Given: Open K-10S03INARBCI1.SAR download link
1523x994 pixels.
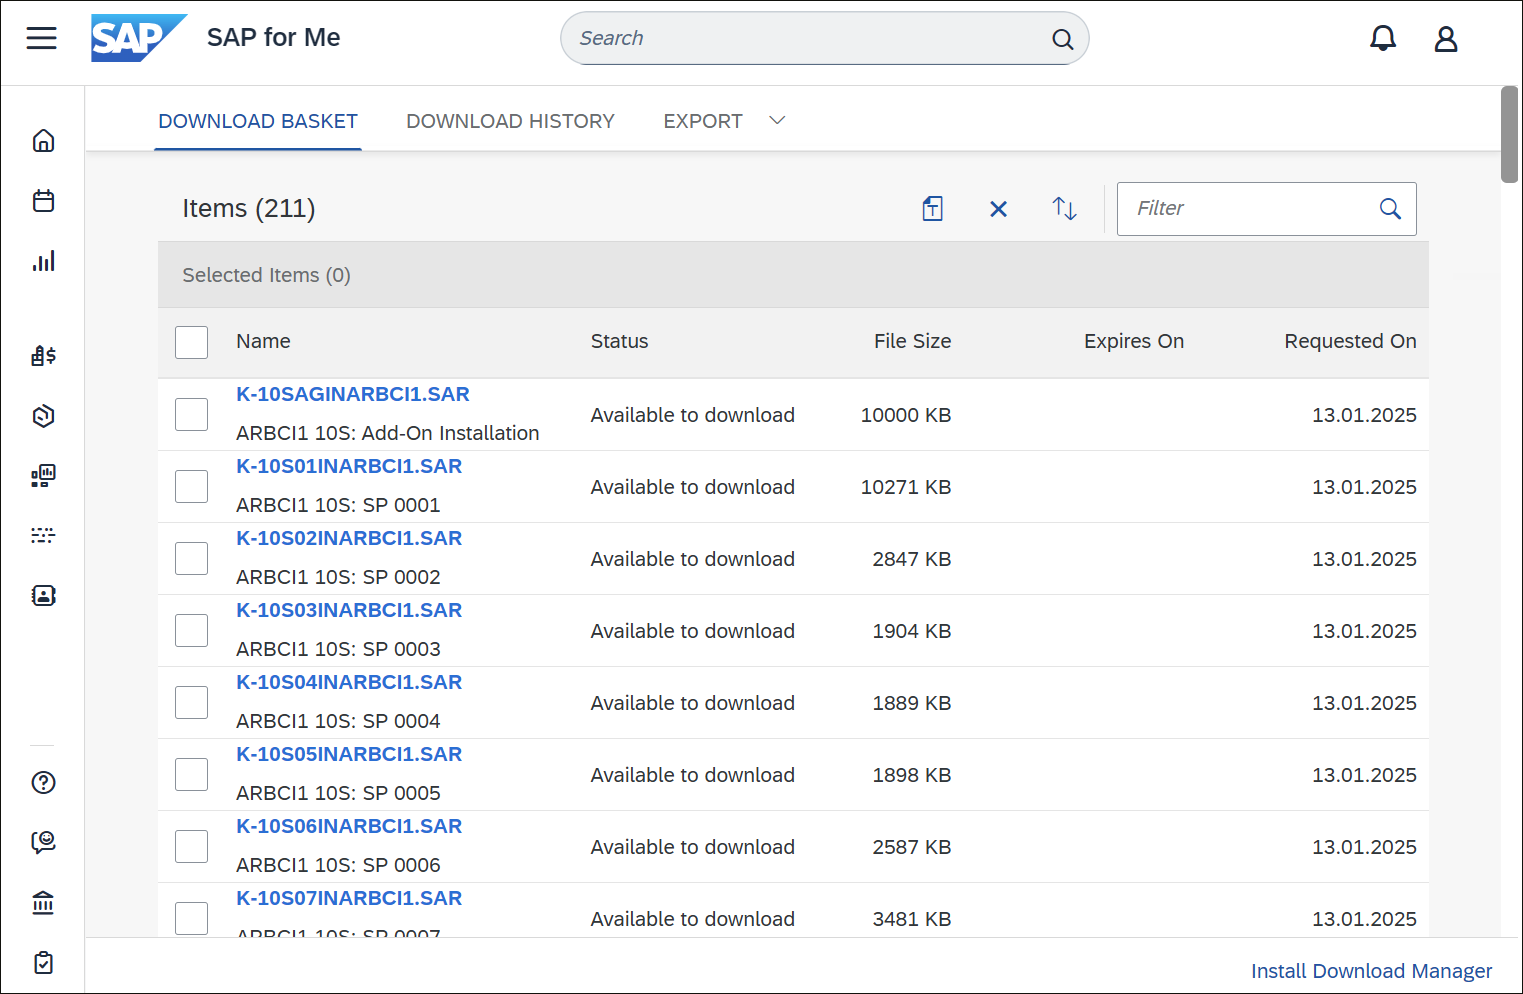Looking at the screenshot, I should tap(349, 610).
